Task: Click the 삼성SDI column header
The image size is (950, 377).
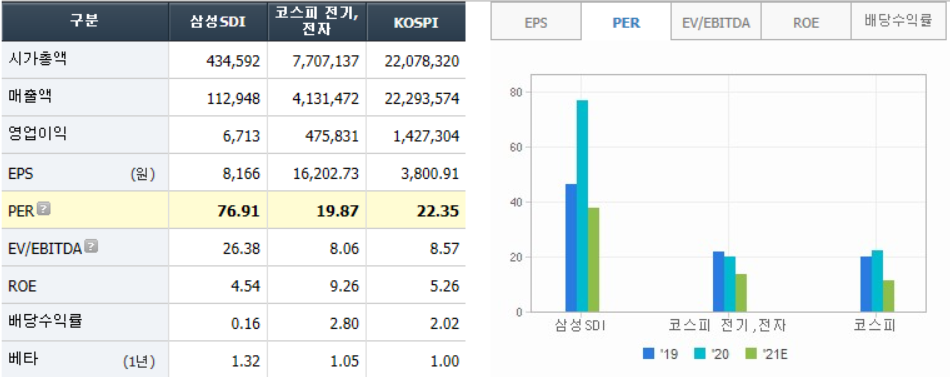Action: pos(218,21)
